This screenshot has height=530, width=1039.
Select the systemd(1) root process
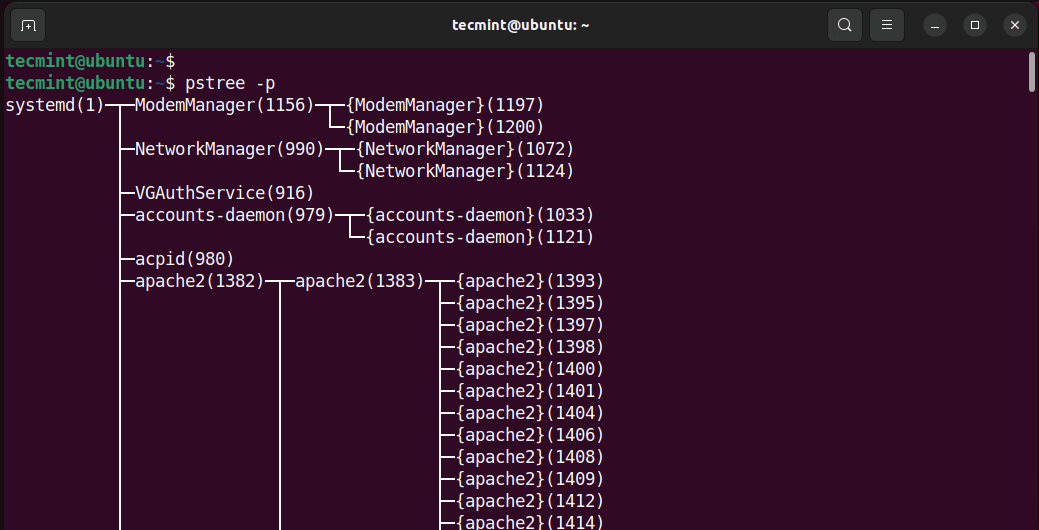point(55,105)
